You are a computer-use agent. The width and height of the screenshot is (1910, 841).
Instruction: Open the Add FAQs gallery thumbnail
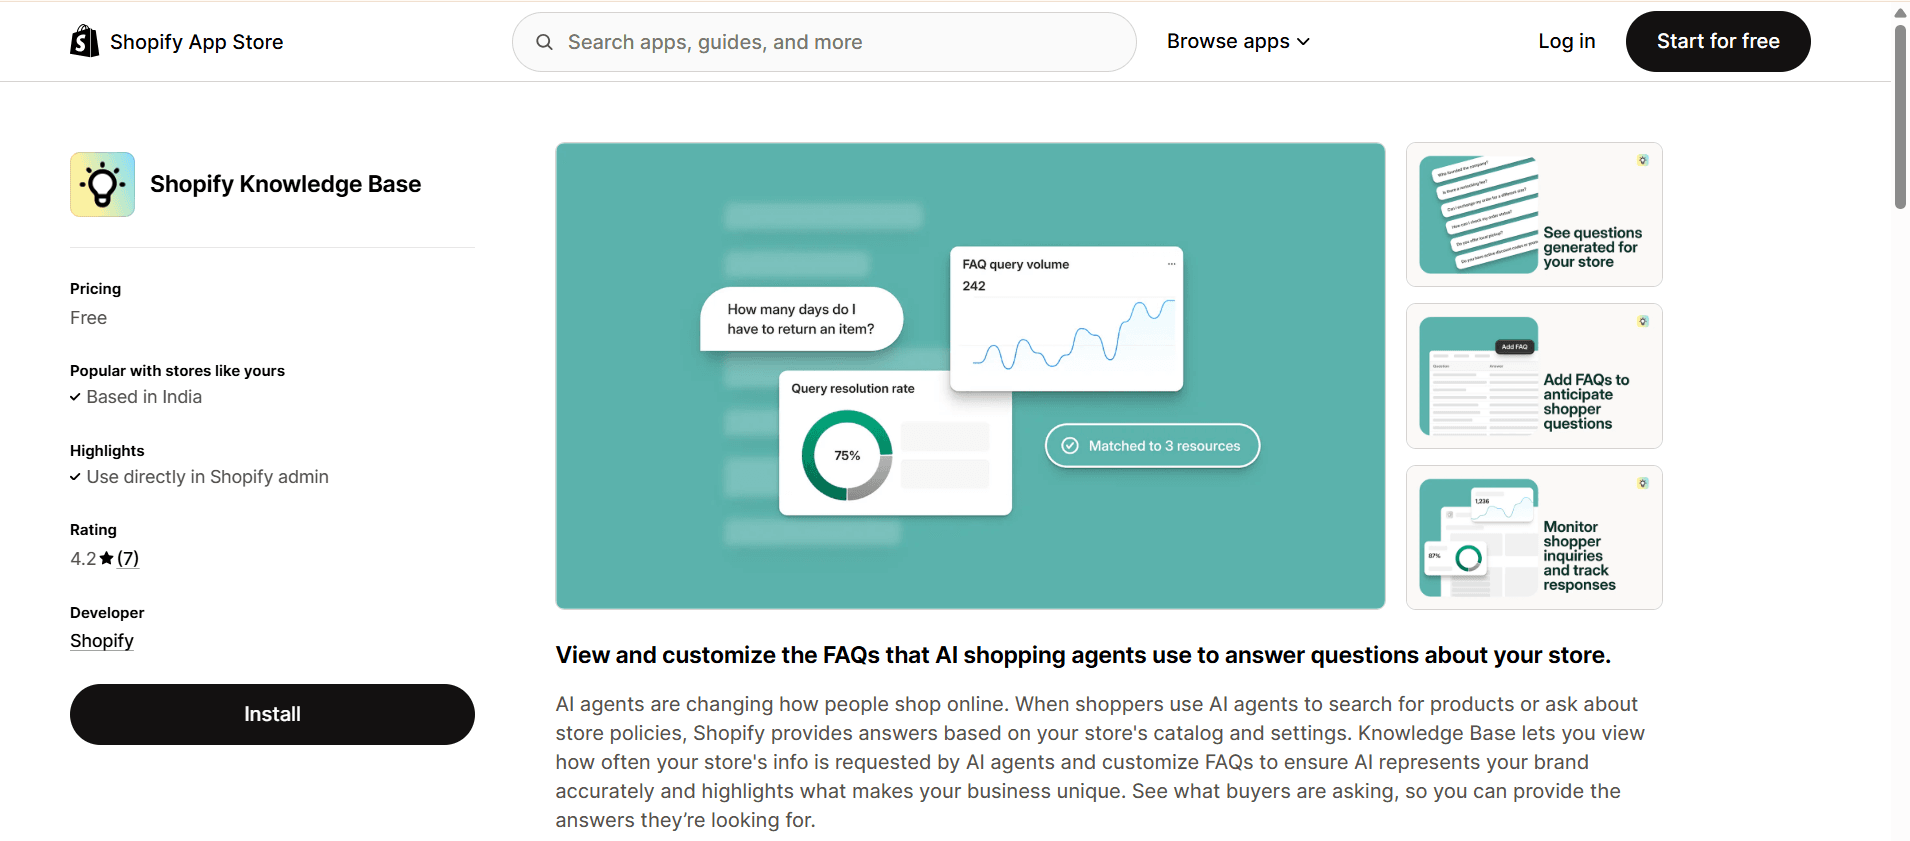point(1533,376)
